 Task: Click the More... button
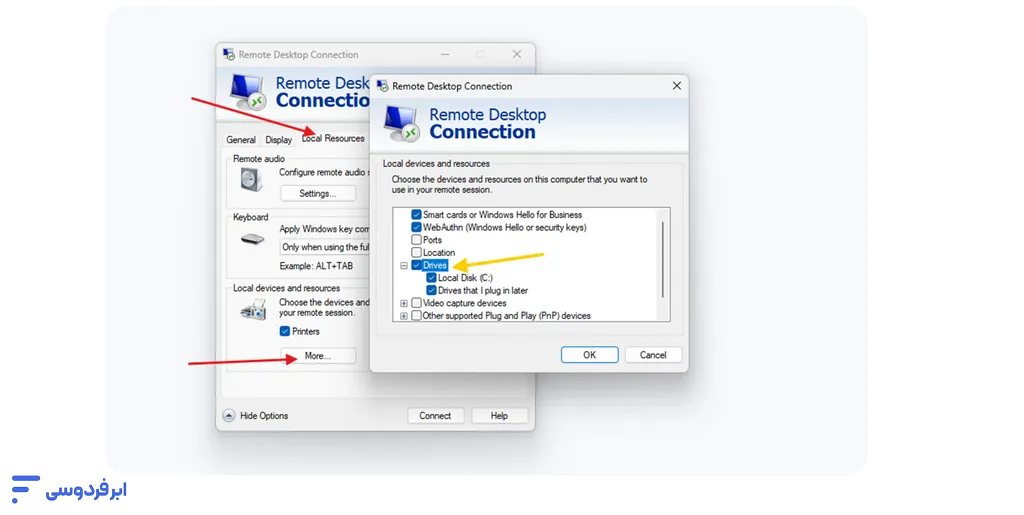pos(318,356)
